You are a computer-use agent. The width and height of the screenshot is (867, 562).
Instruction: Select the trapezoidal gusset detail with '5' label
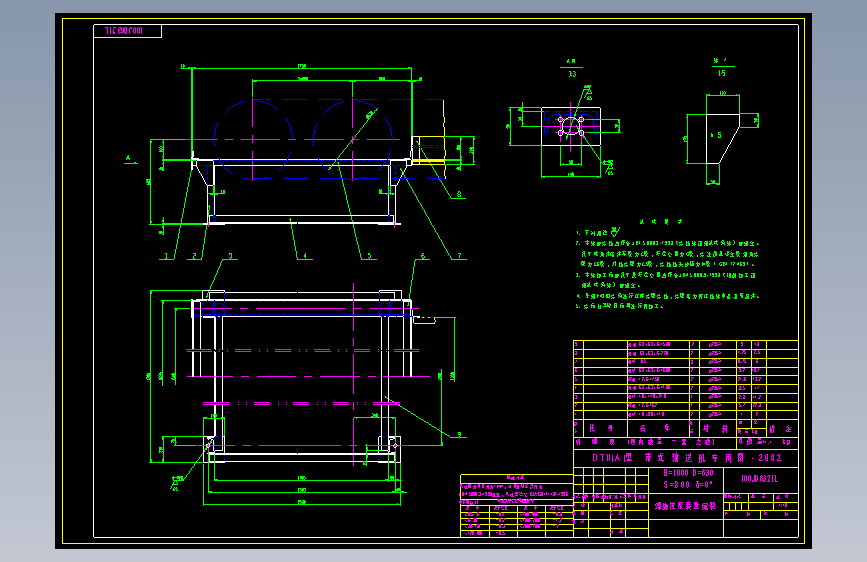(723, 139)
